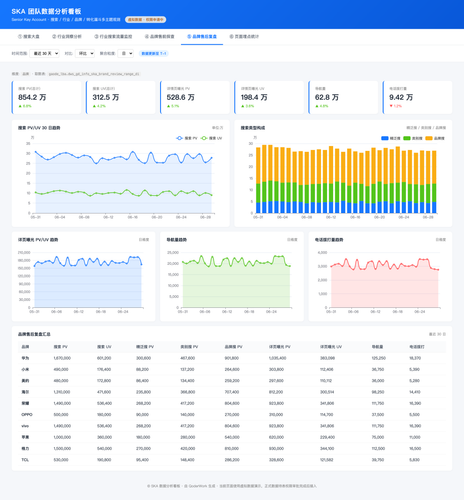Viewport: 464px width, 500px height.
Task: Click the orange badge in the header
Action: click(x=146, y=20)
